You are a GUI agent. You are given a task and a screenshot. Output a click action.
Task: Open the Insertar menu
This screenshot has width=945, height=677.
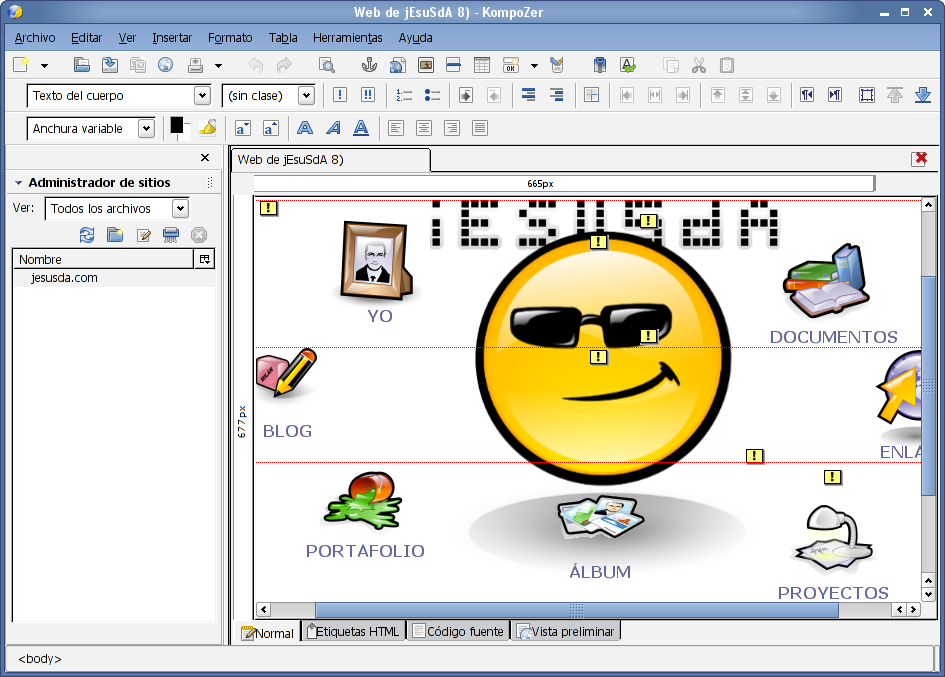coord(172,37)
